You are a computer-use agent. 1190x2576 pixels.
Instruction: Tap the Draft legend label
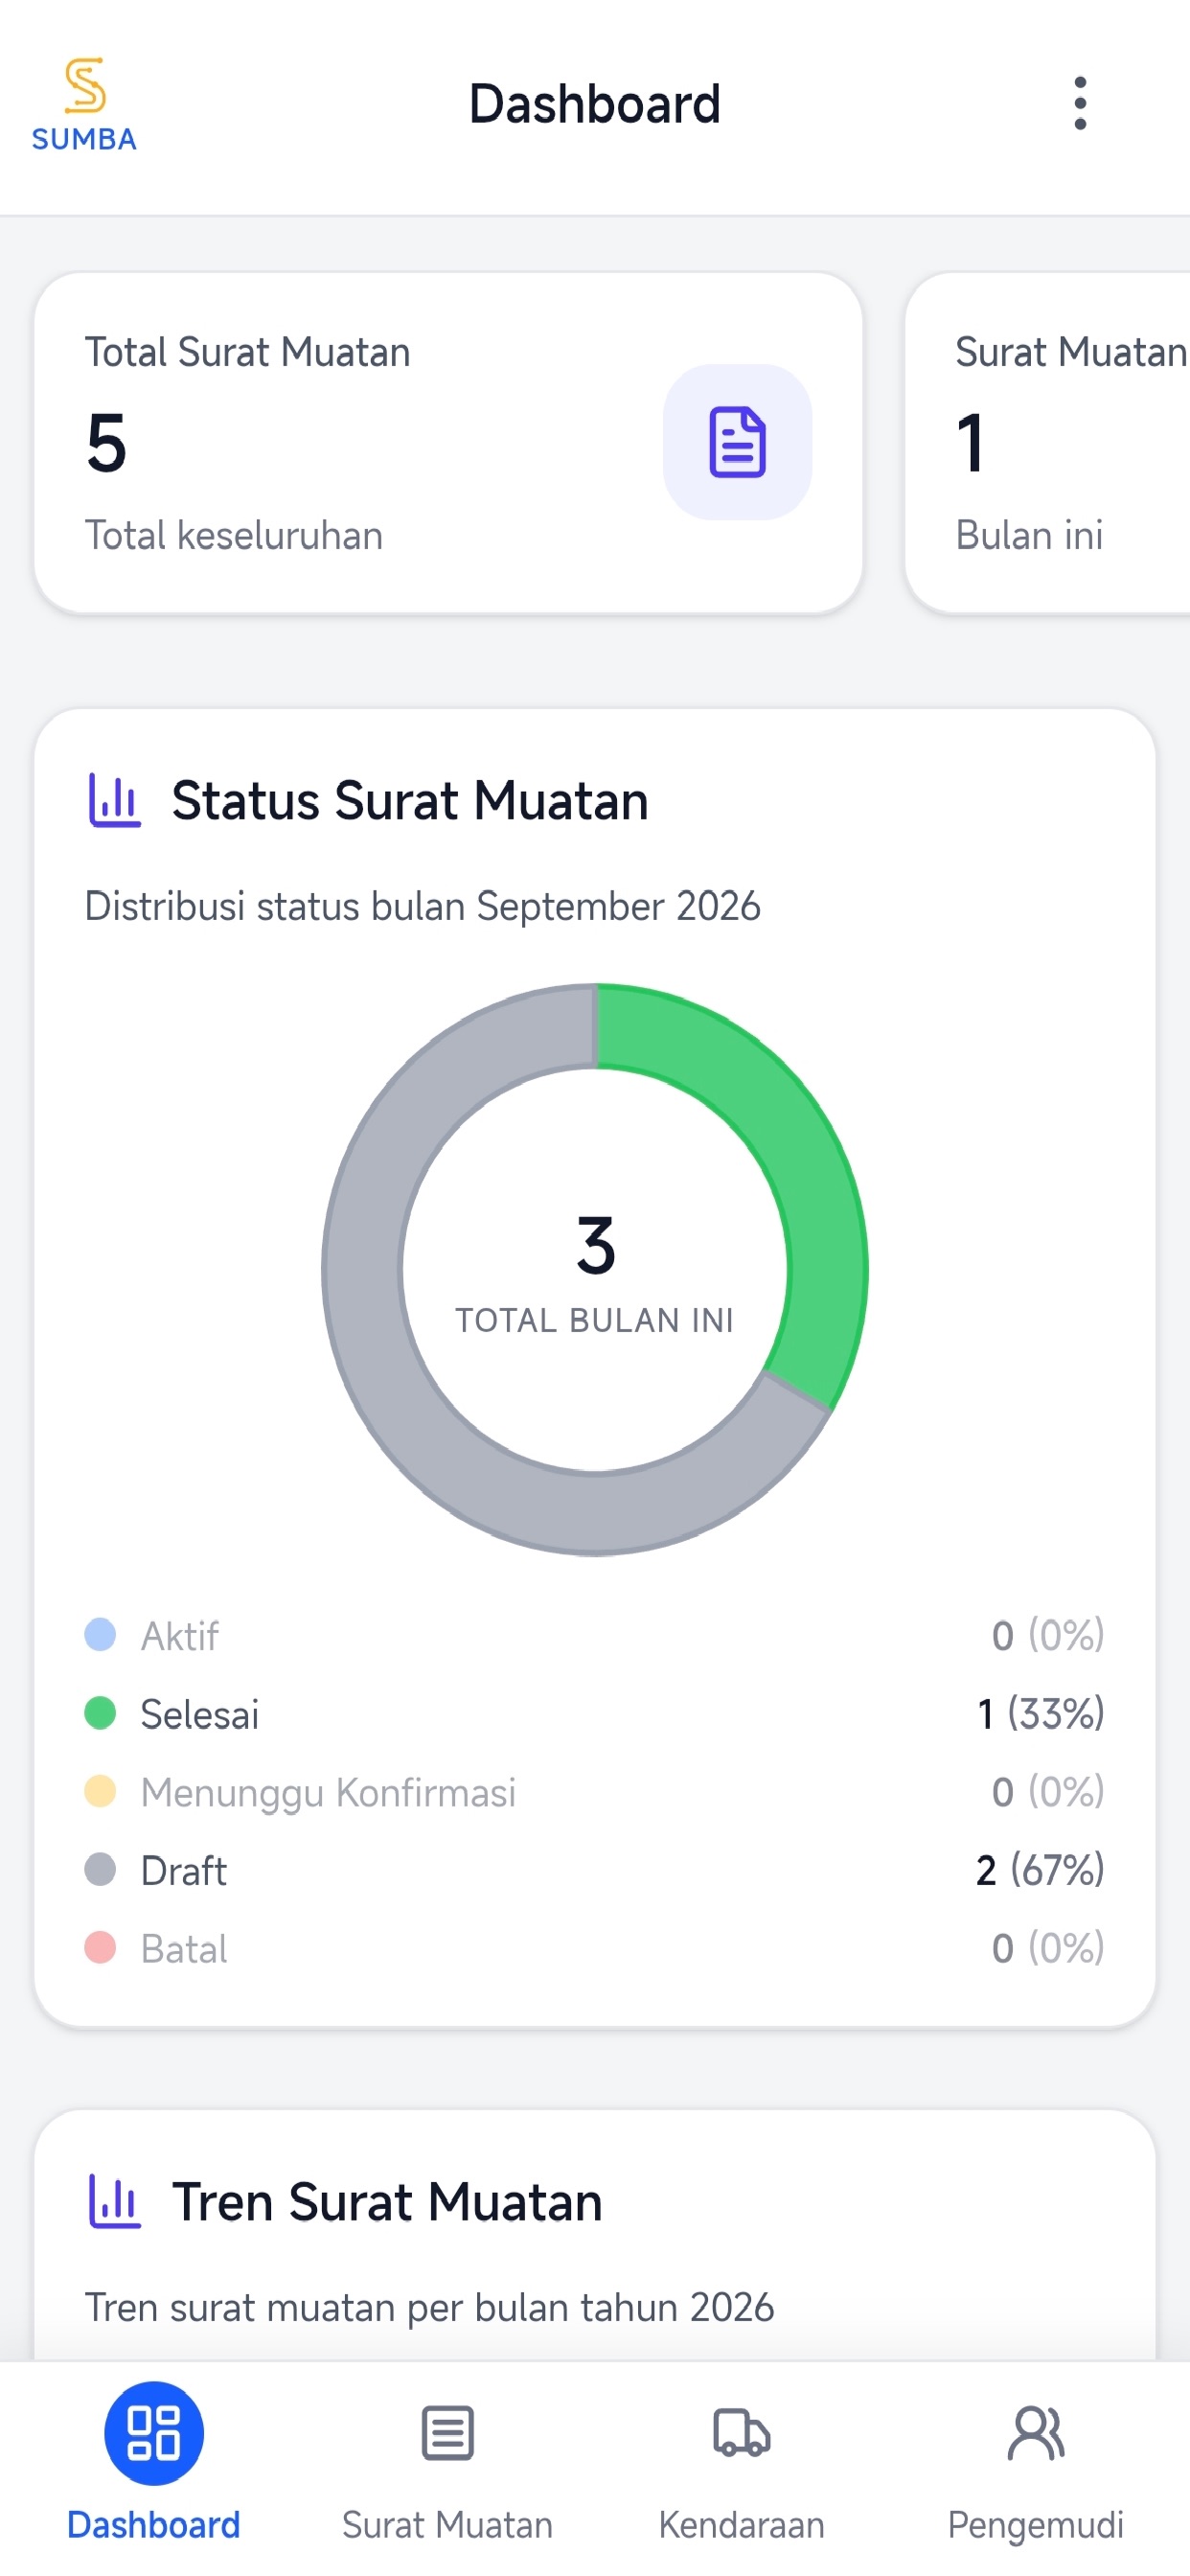click(x=184, y=1870)
